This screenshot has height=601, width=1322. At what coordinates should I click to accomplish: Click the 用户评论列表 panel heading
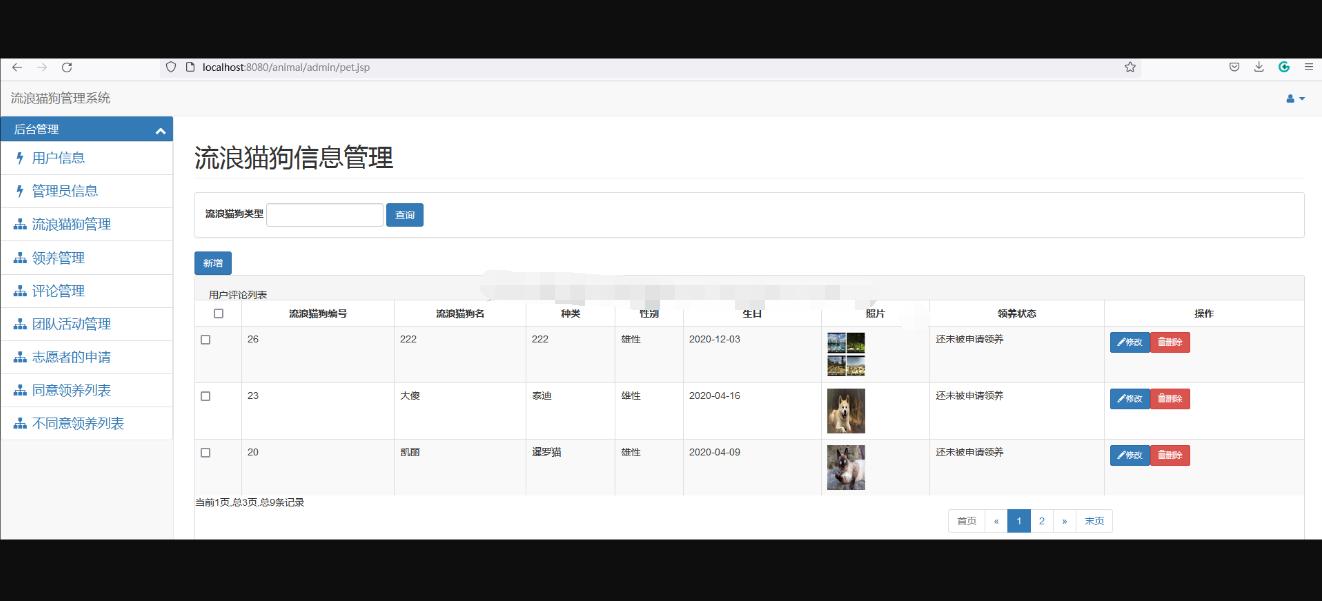(x=238, y=295)
